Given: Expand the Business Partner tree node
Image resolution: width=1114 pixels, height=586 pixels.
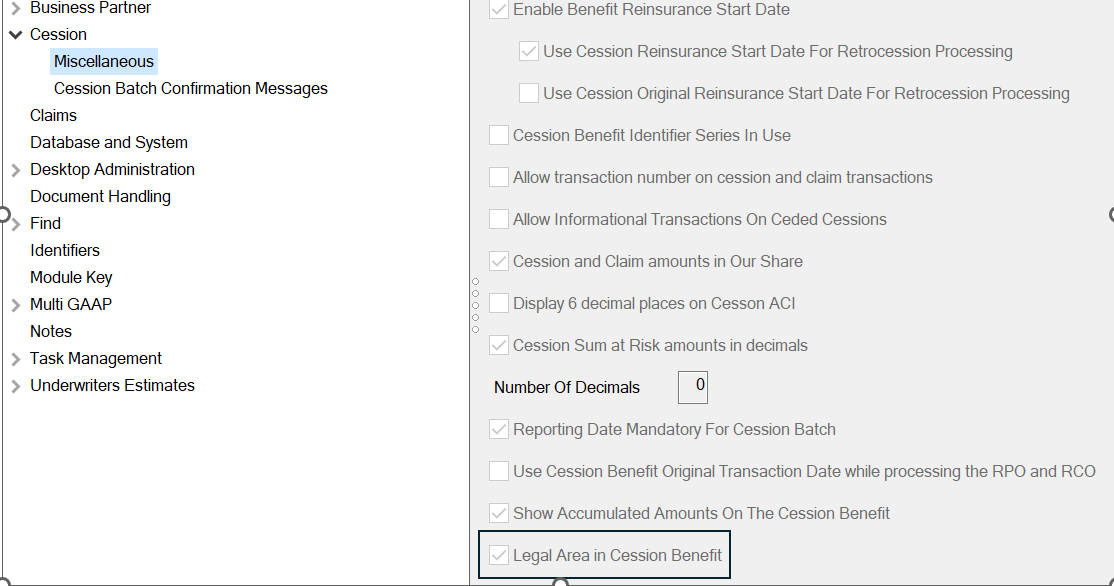Looking at the screenshot, I should pyautogui.click(x=16, y=8).
